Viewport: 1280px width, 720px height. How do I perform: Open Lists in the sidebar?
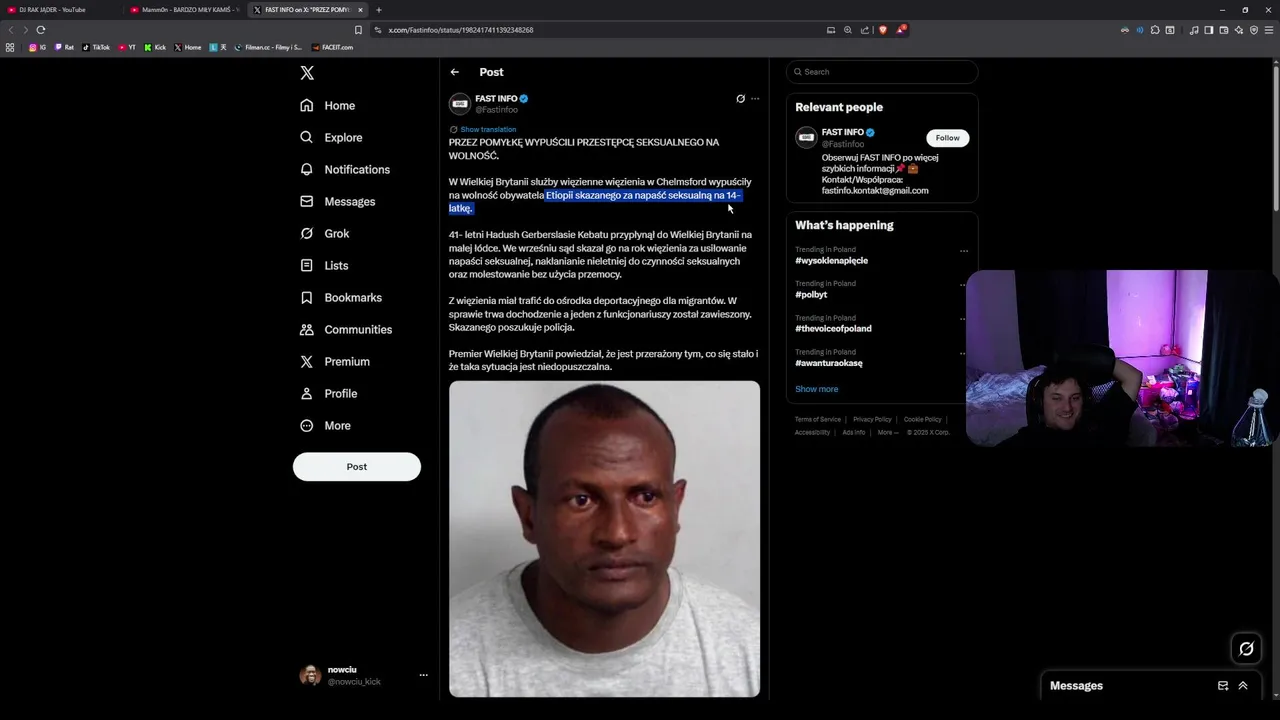pyautogui.click(x=324, y=265)
